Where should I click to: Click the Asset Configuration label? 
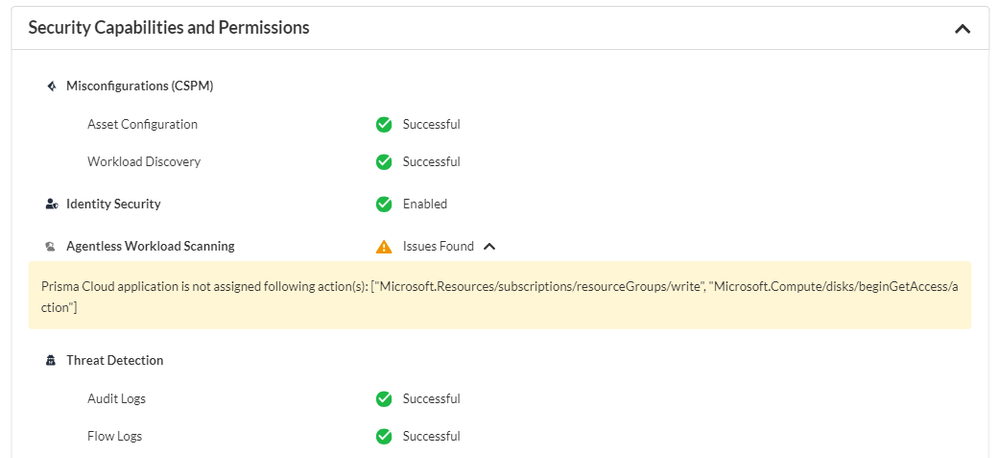click(x=142, y=125)
